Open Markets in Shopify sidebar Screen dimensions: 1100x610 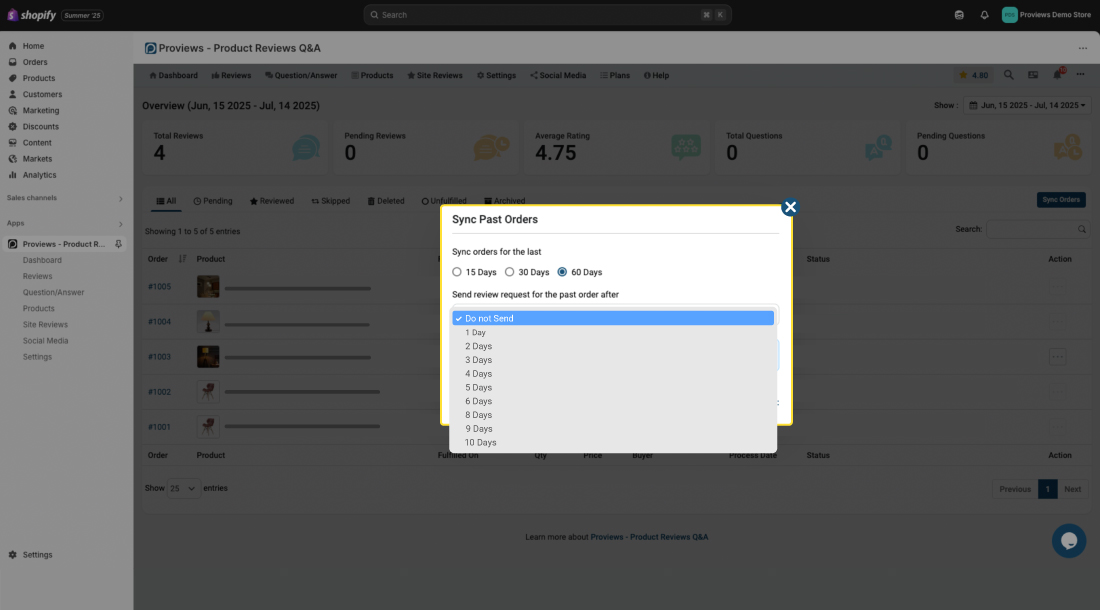(x=37, y=158)
